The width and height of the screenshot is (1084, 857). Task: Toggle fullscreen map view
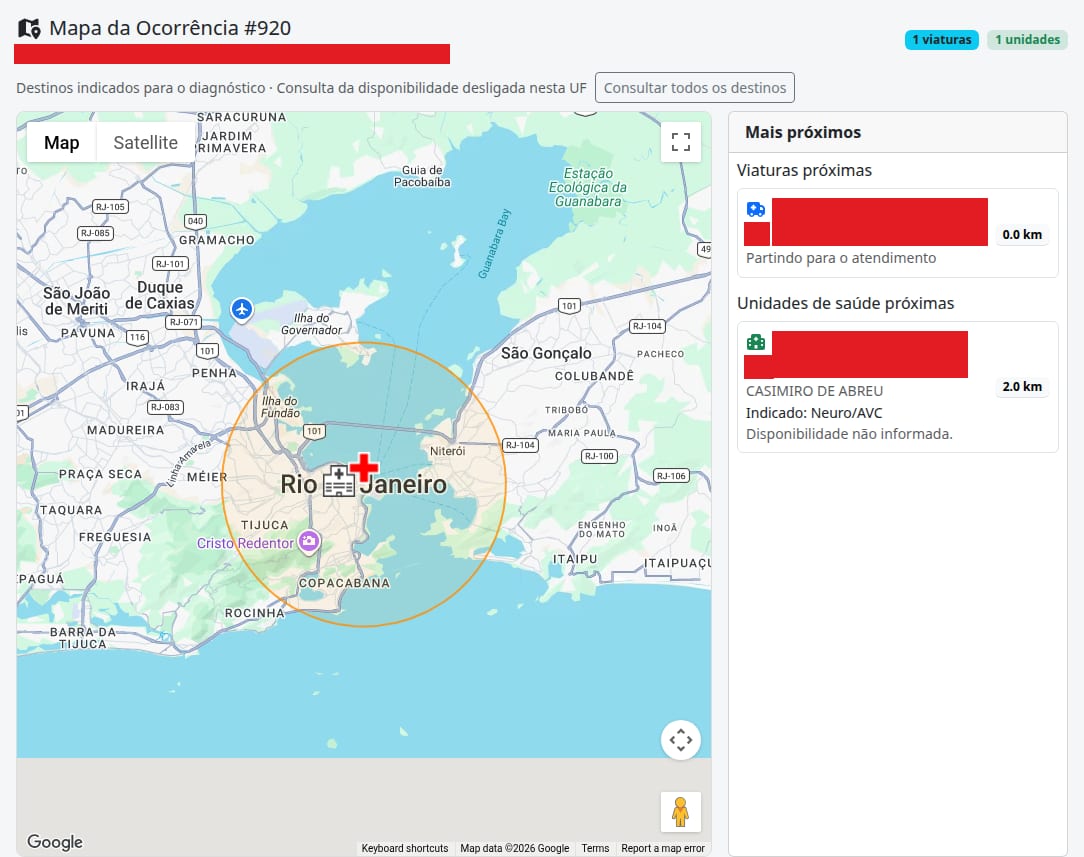(681, 142)
